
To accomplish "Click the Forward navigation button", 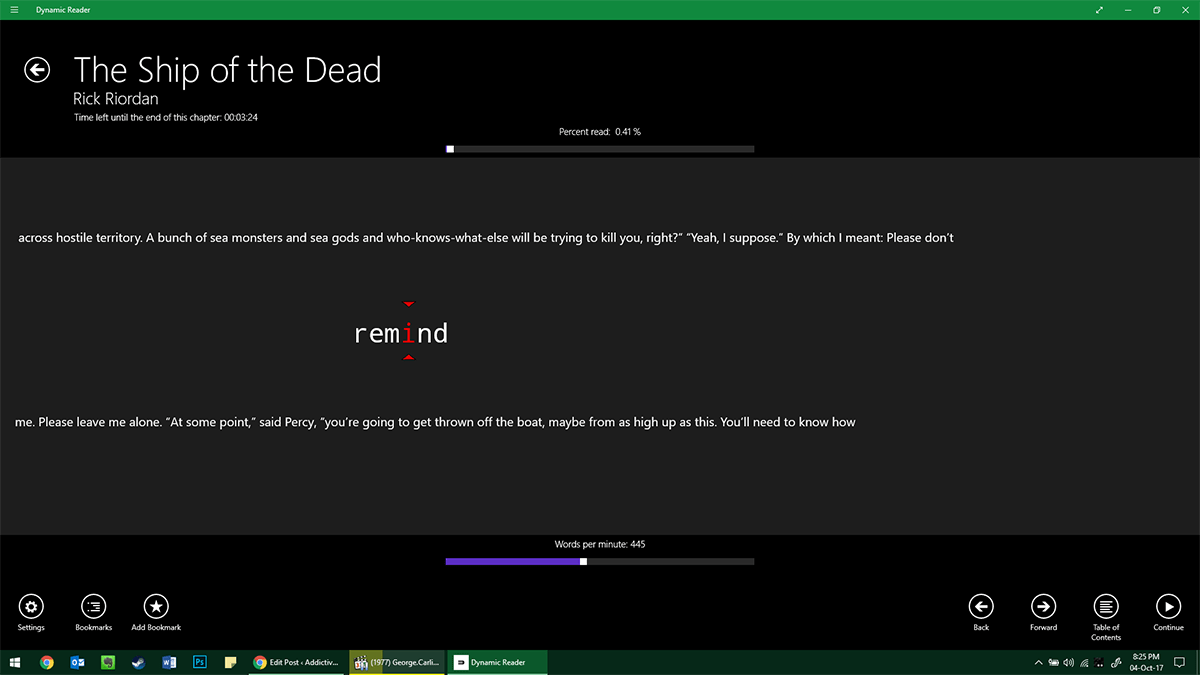I will [x=1043, y=607].
